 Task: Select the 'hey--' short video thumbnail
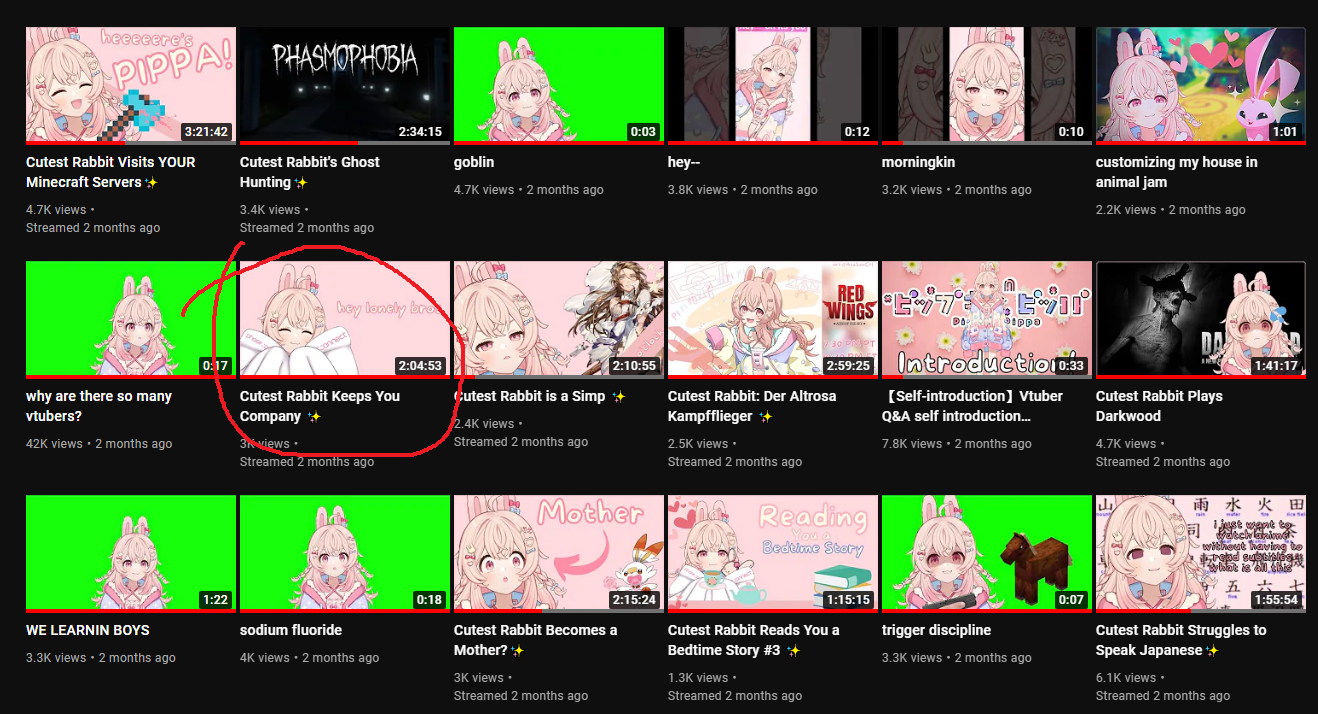pyautogui.click(x=773, y=86)
